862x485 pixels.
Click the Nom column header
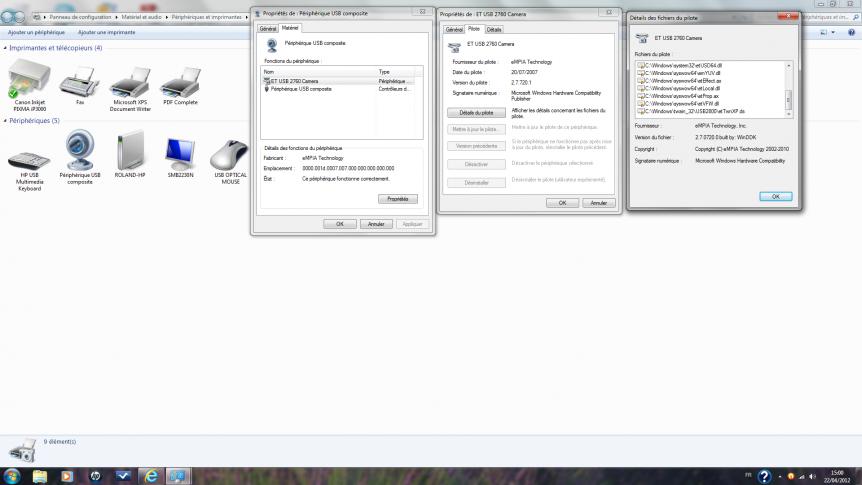click(x=319, y=72)
